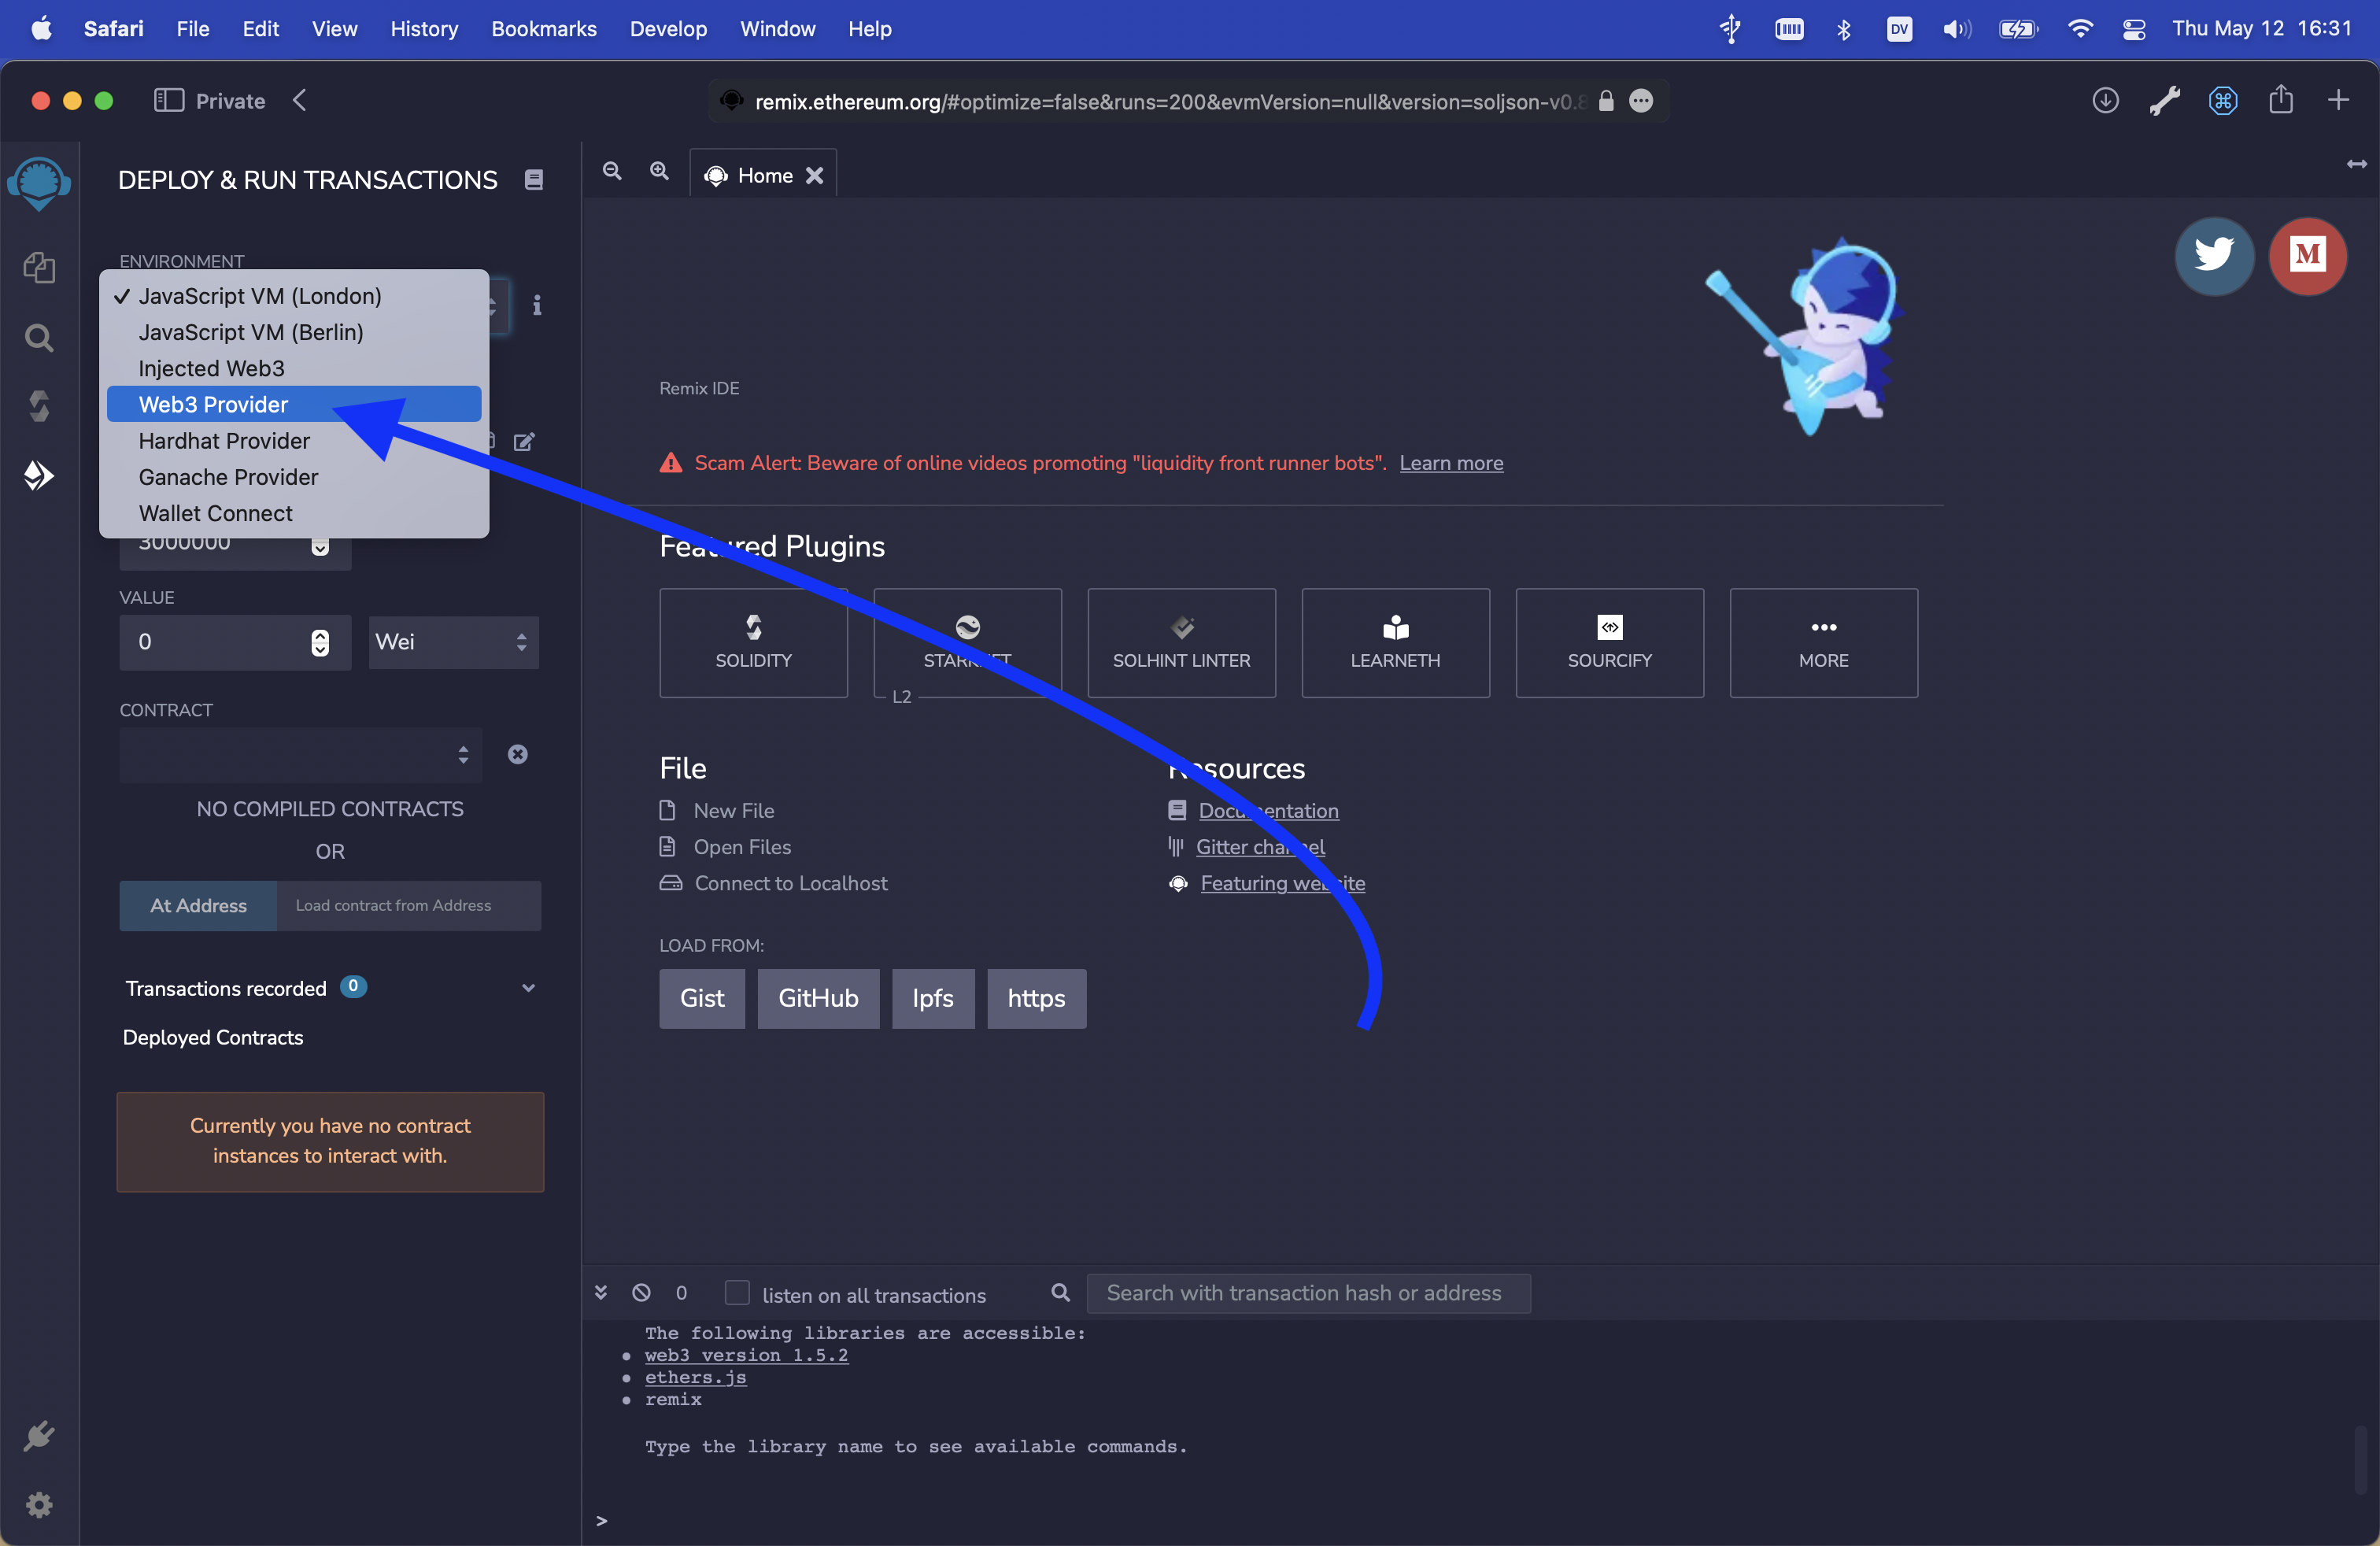Viewport: 2380px width, 1546px height.
Task: Click the Value amount stepper arrows
Action: (320, 642)
